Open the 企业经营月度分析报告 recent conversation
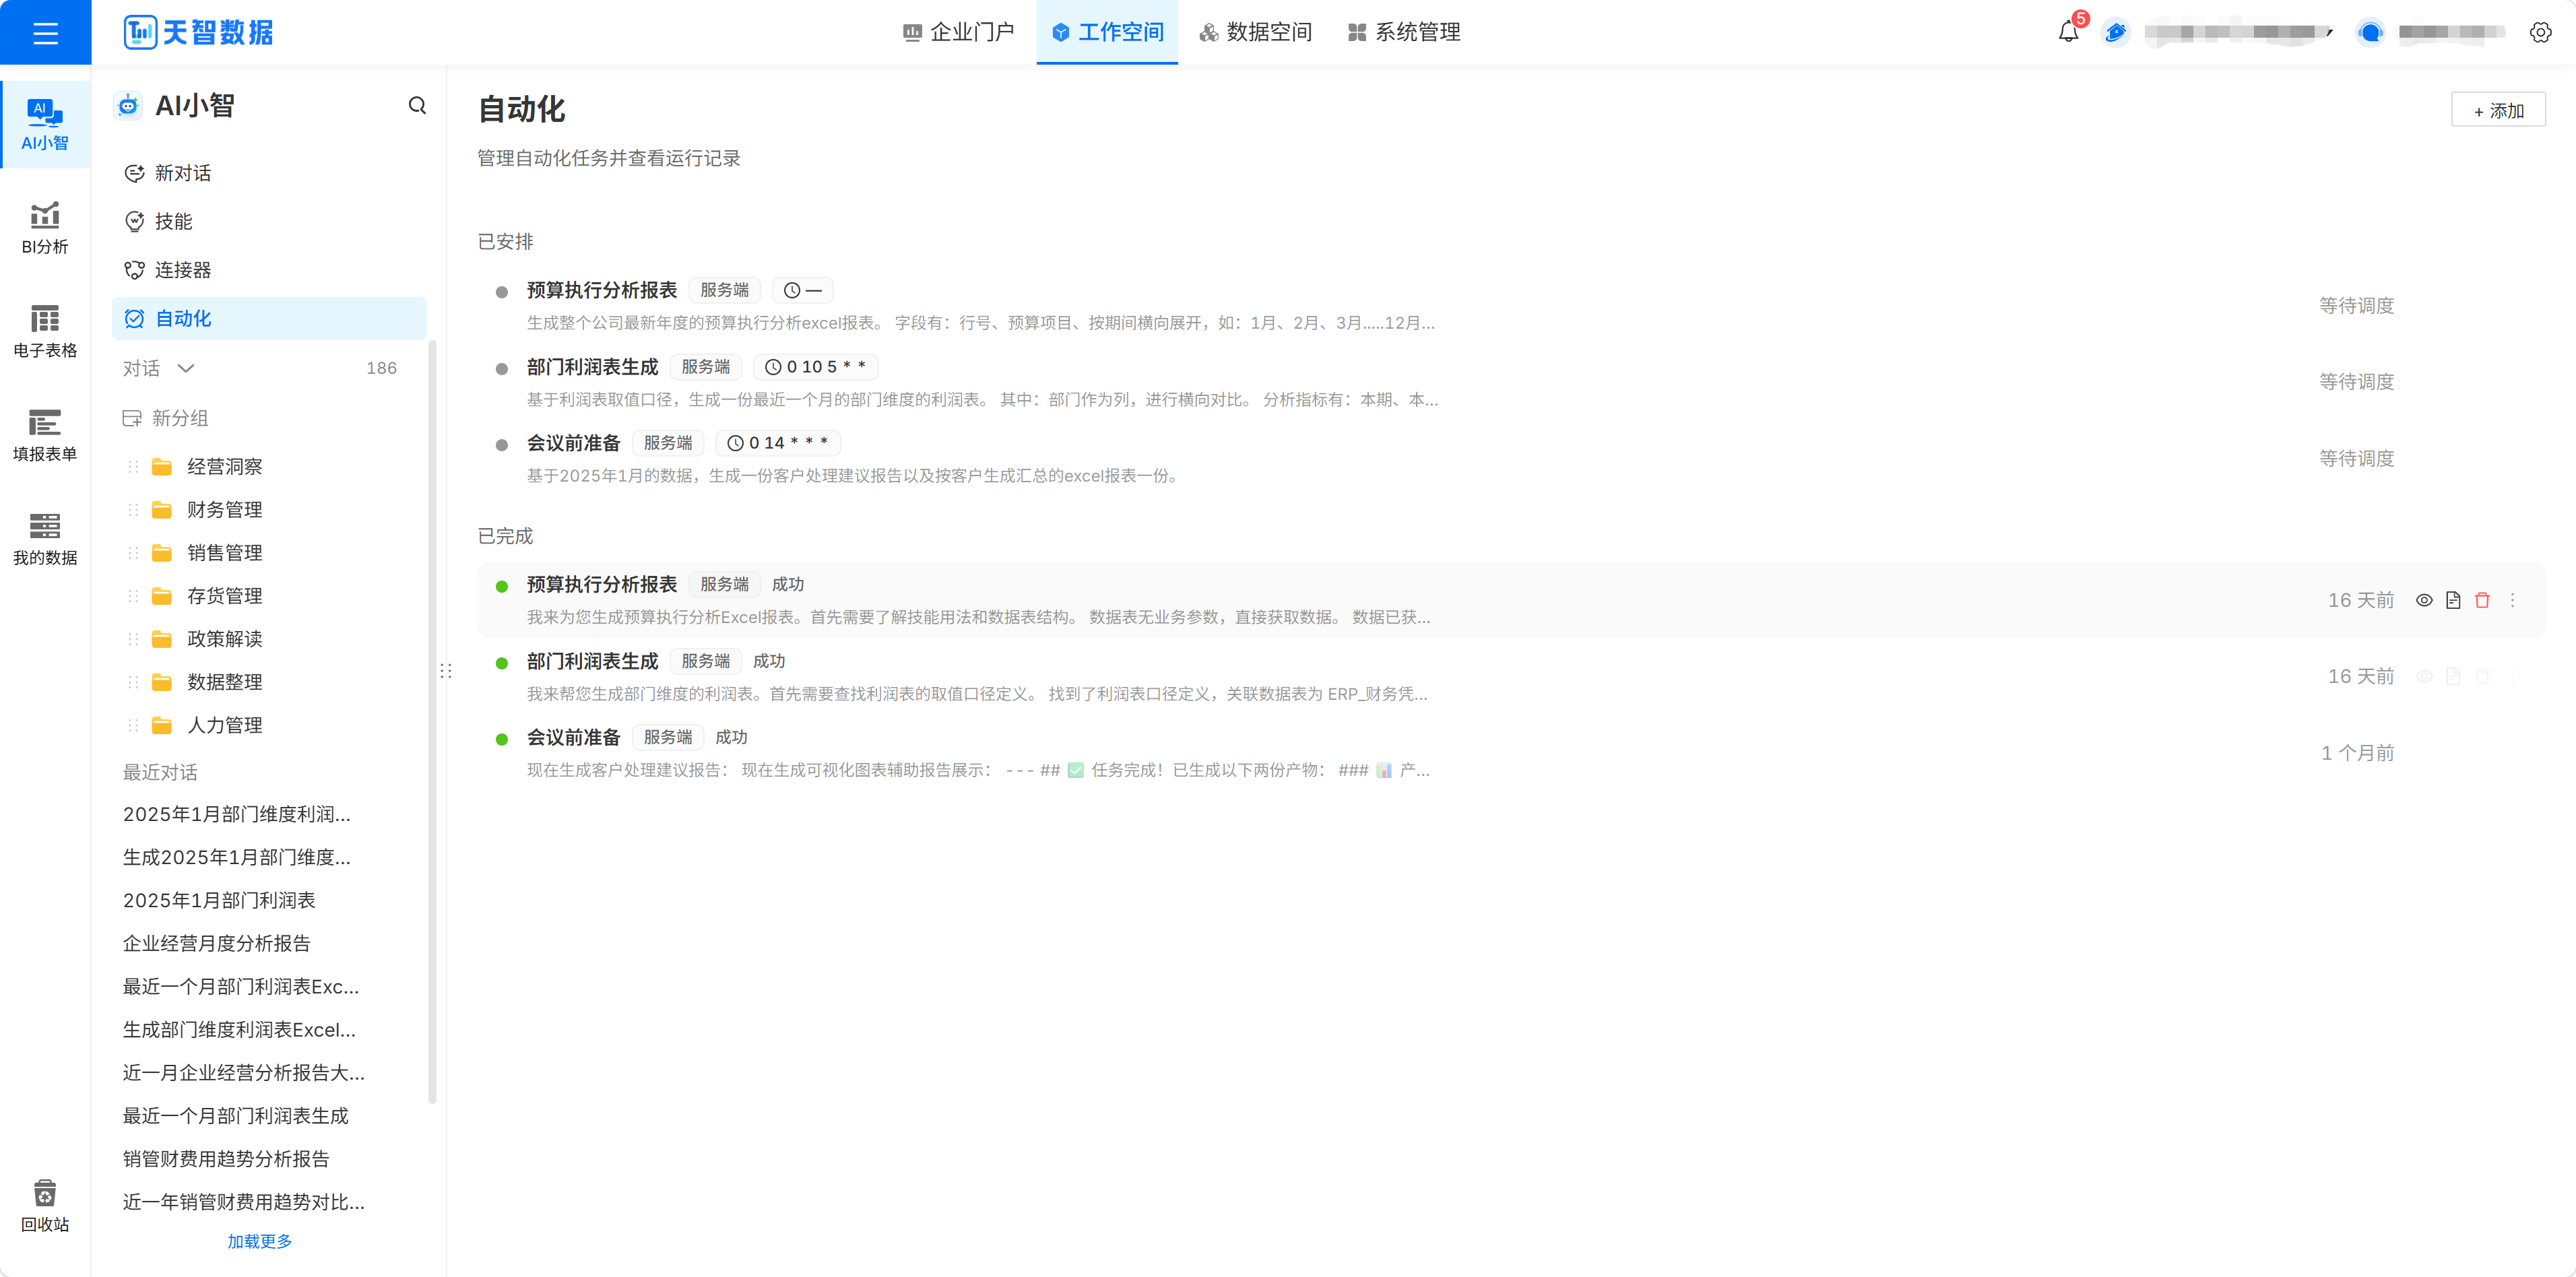This screenshot has width=2576, height=1277. (216, 943)
